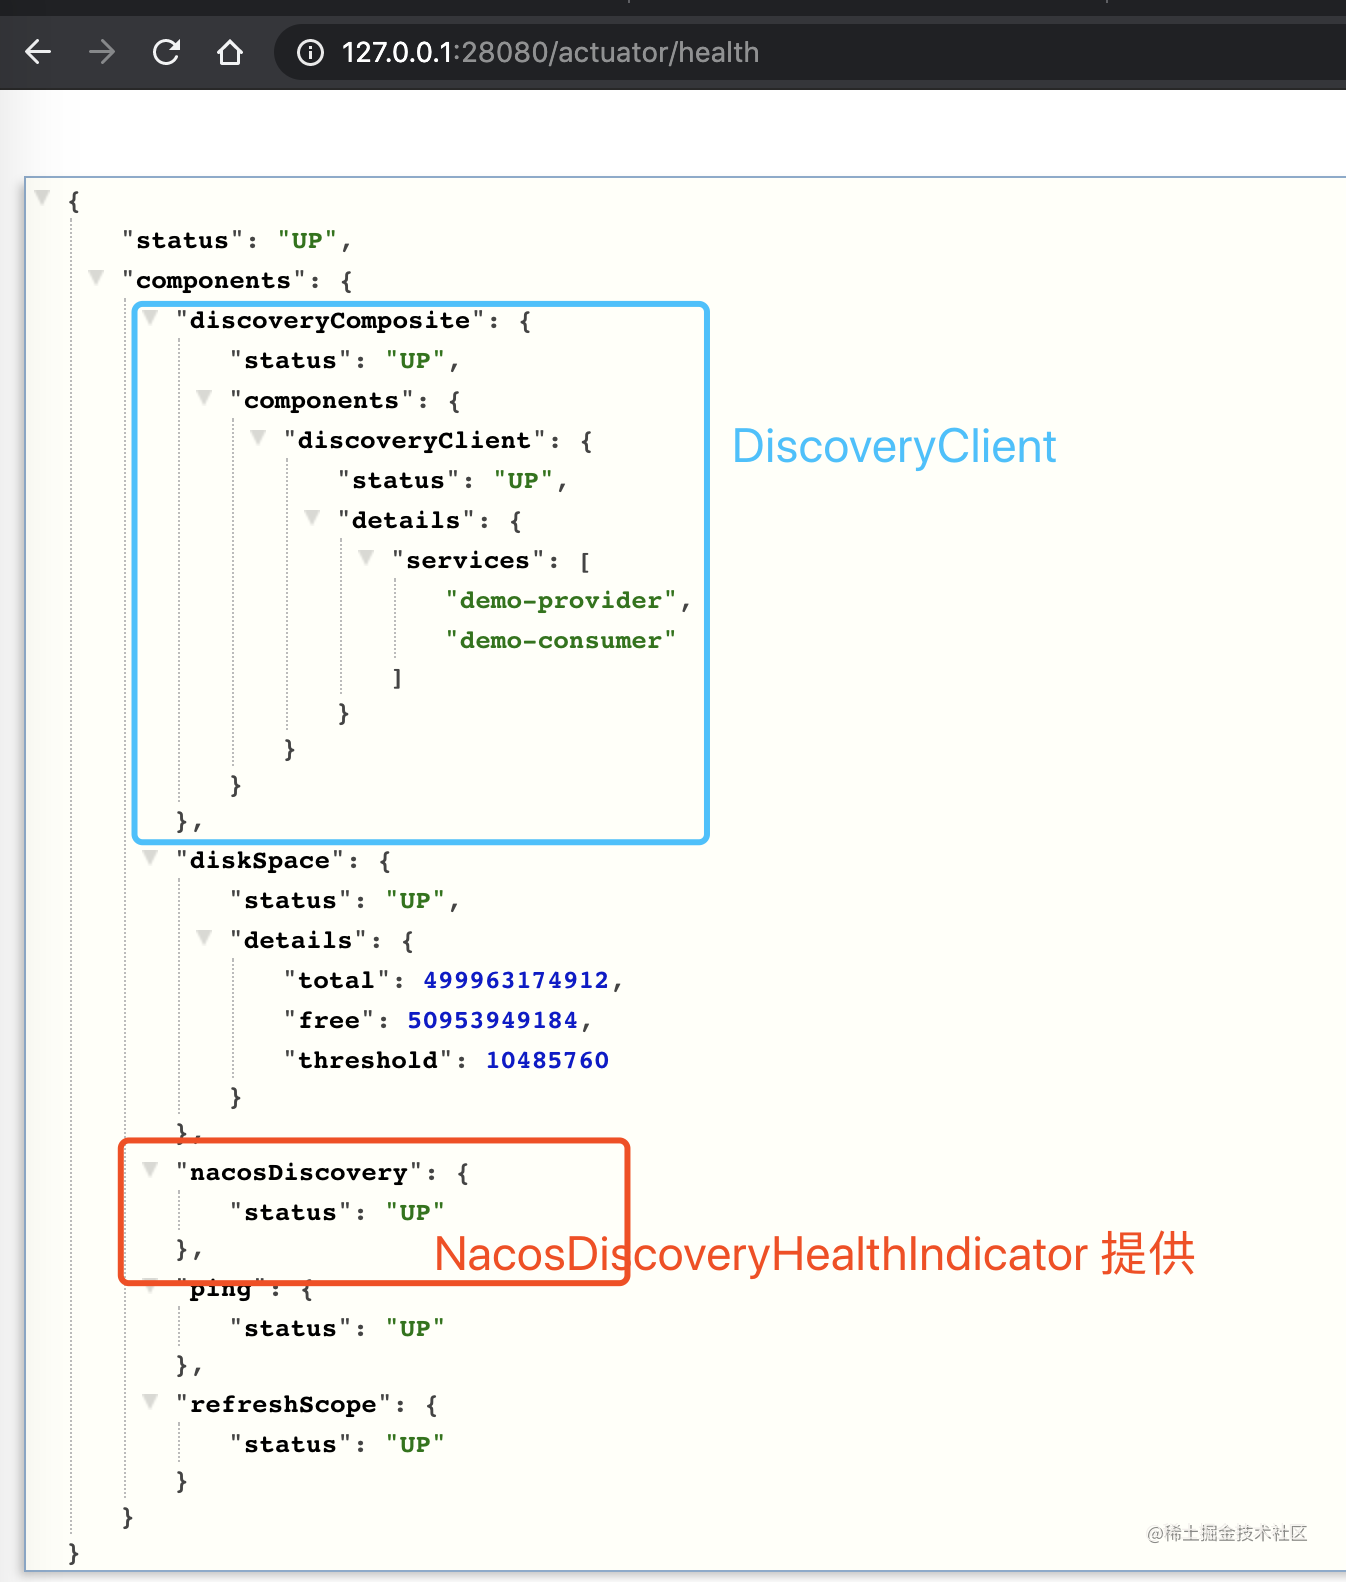Collapse the "discoveryClient" node

pos(258,437)
